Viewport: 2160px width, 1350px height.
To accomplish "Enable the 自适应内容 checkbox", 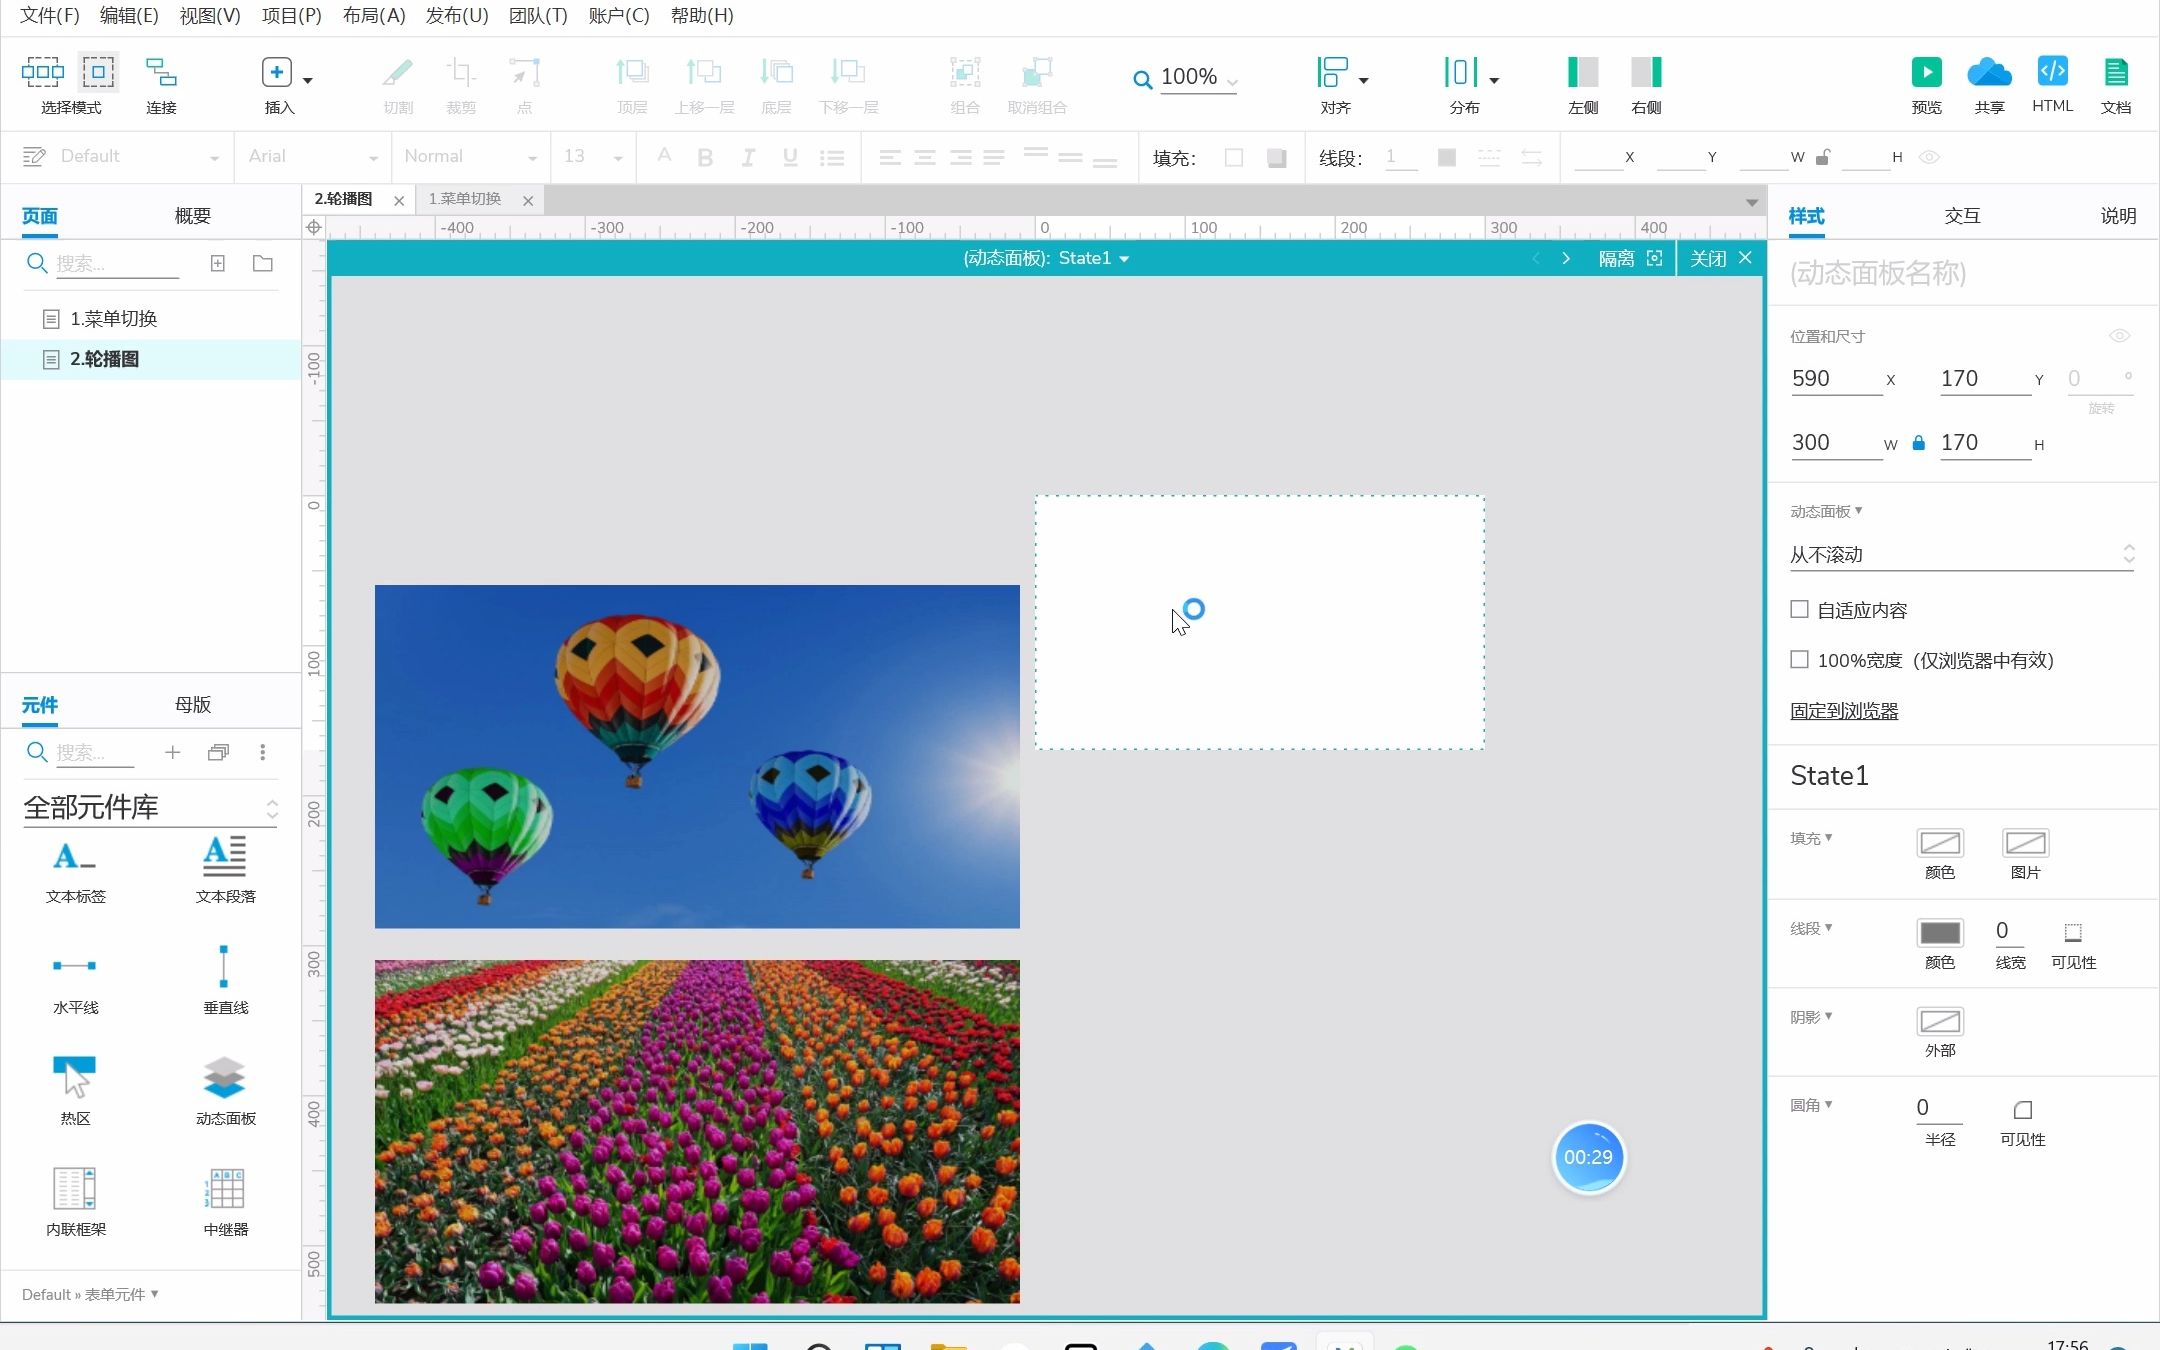I will 1799,609.
